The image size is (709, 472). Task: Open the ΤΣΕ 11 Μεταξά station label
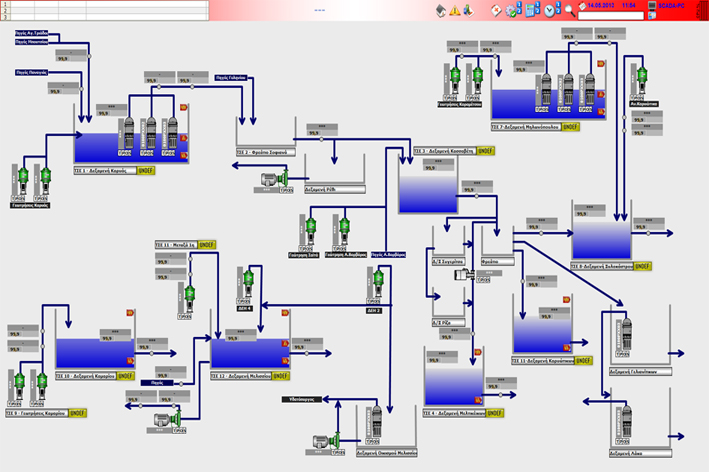tap(176, 244)
